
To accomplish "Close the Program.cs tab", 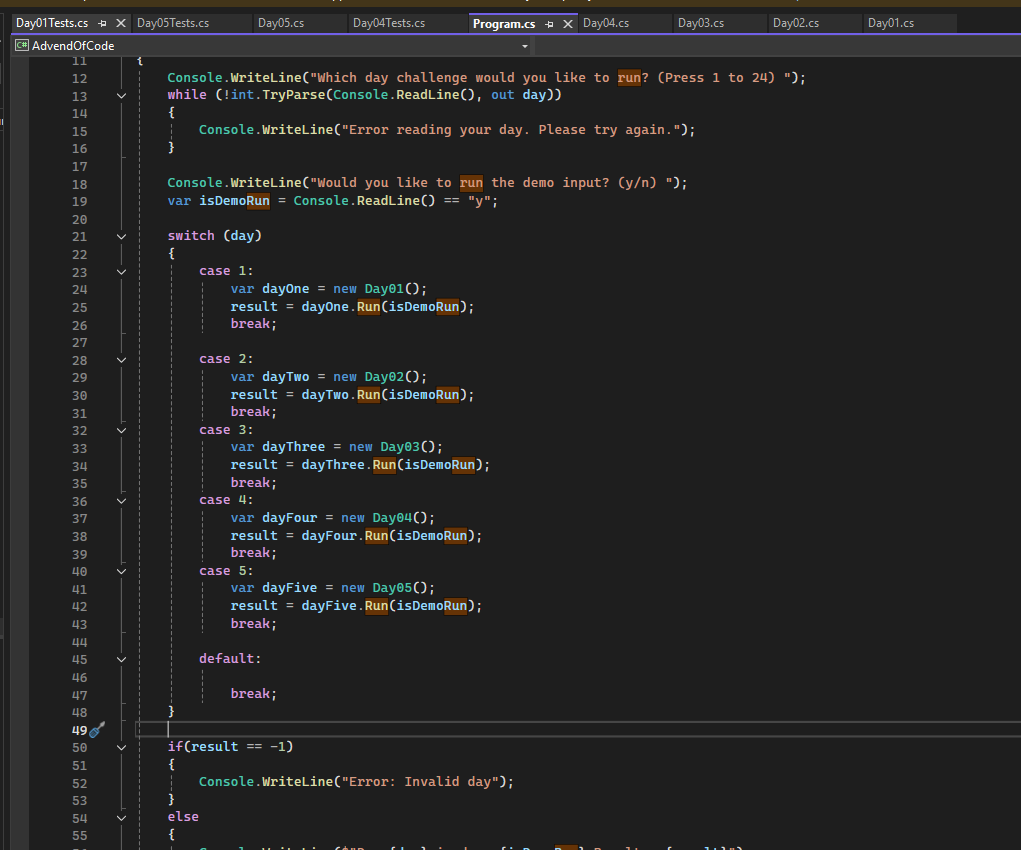I will 568,24.
